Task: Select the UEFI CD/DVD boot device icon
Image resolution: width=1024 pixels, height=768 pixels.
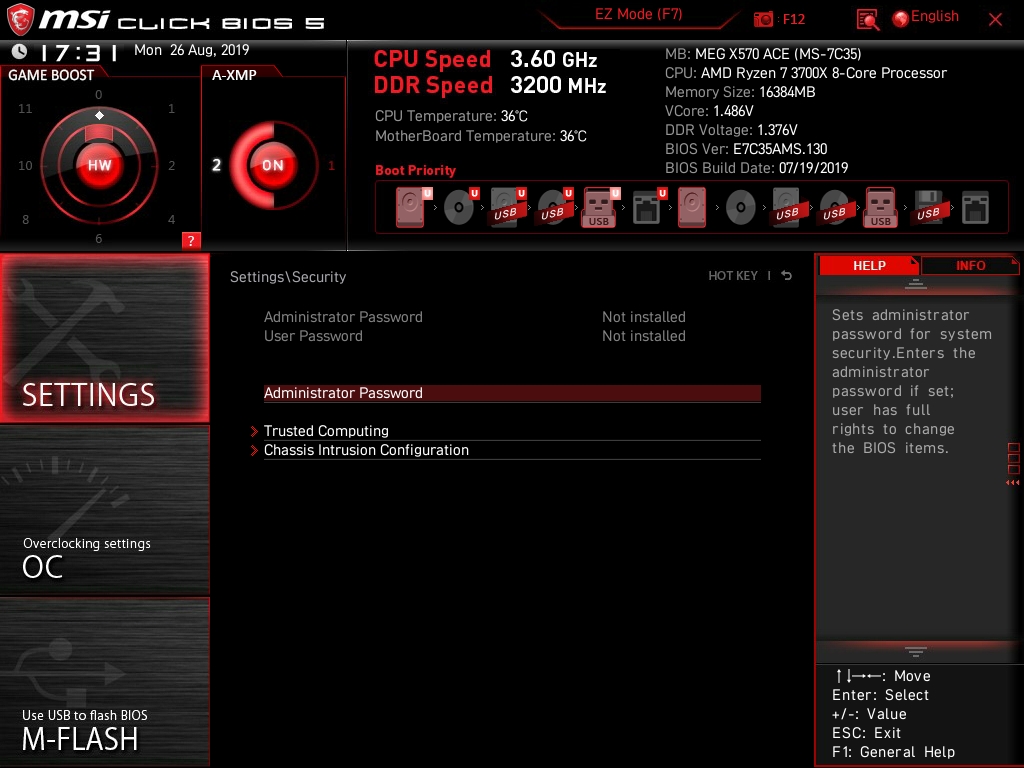Action: pyautogui.click(x=460, y=207)
